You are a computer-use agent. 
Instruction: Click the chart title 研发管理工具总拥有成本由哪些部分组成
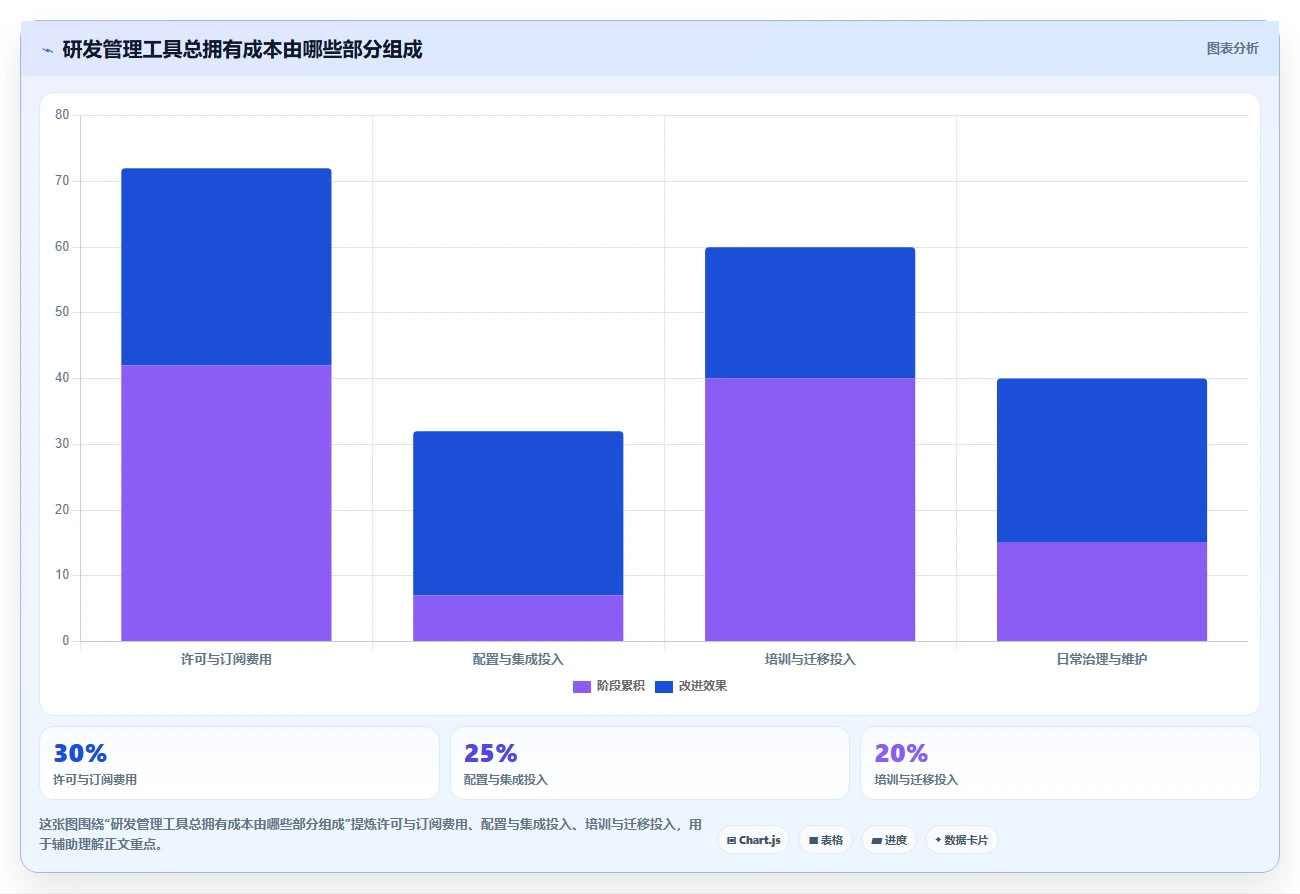coord(242,49)
